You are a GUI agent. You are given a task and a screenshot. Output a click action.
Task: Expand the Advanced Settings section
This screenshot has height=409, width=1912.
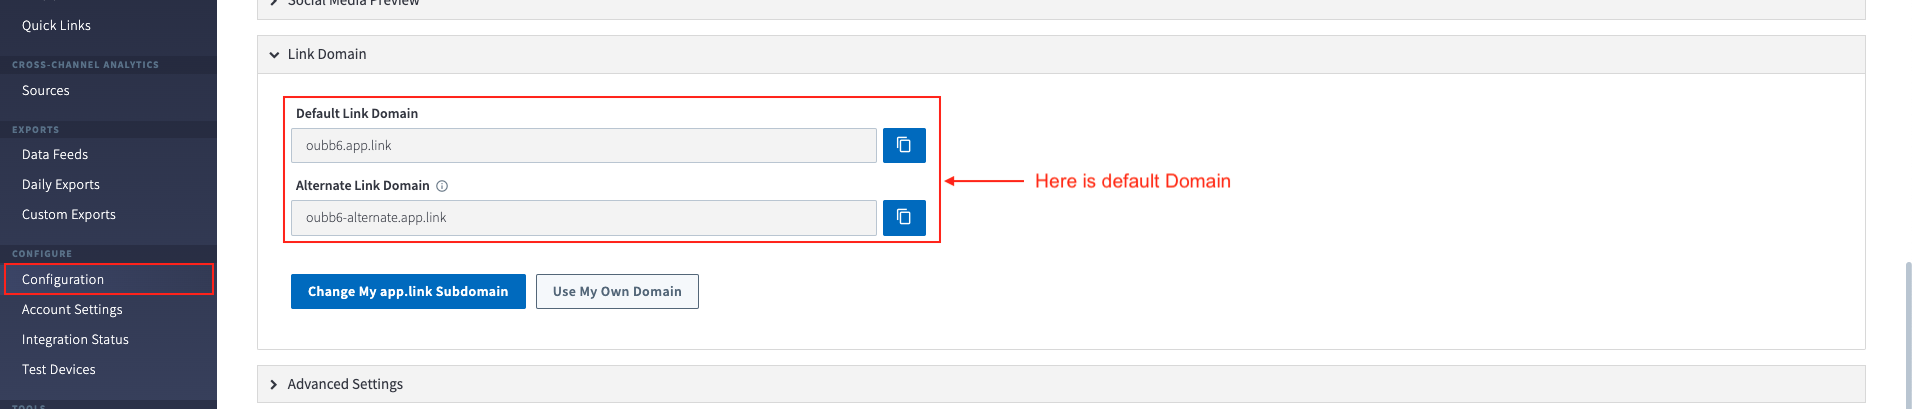click(274, 385)
